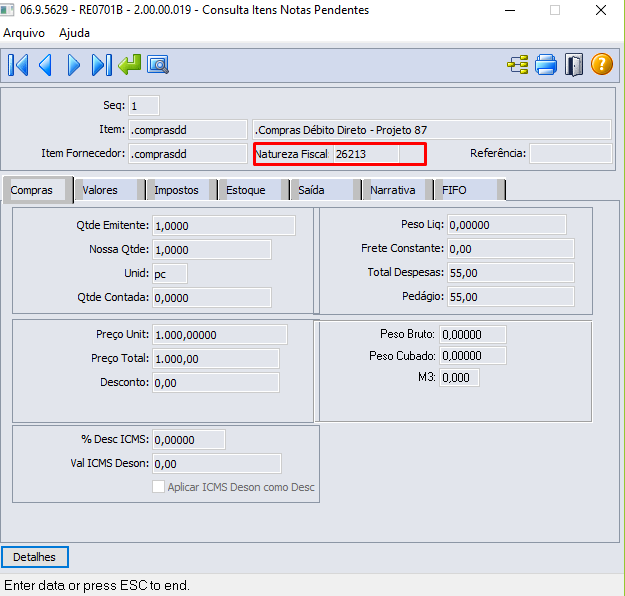Click the Desconto field
The image size is (625, 596).
pos(216,383)
